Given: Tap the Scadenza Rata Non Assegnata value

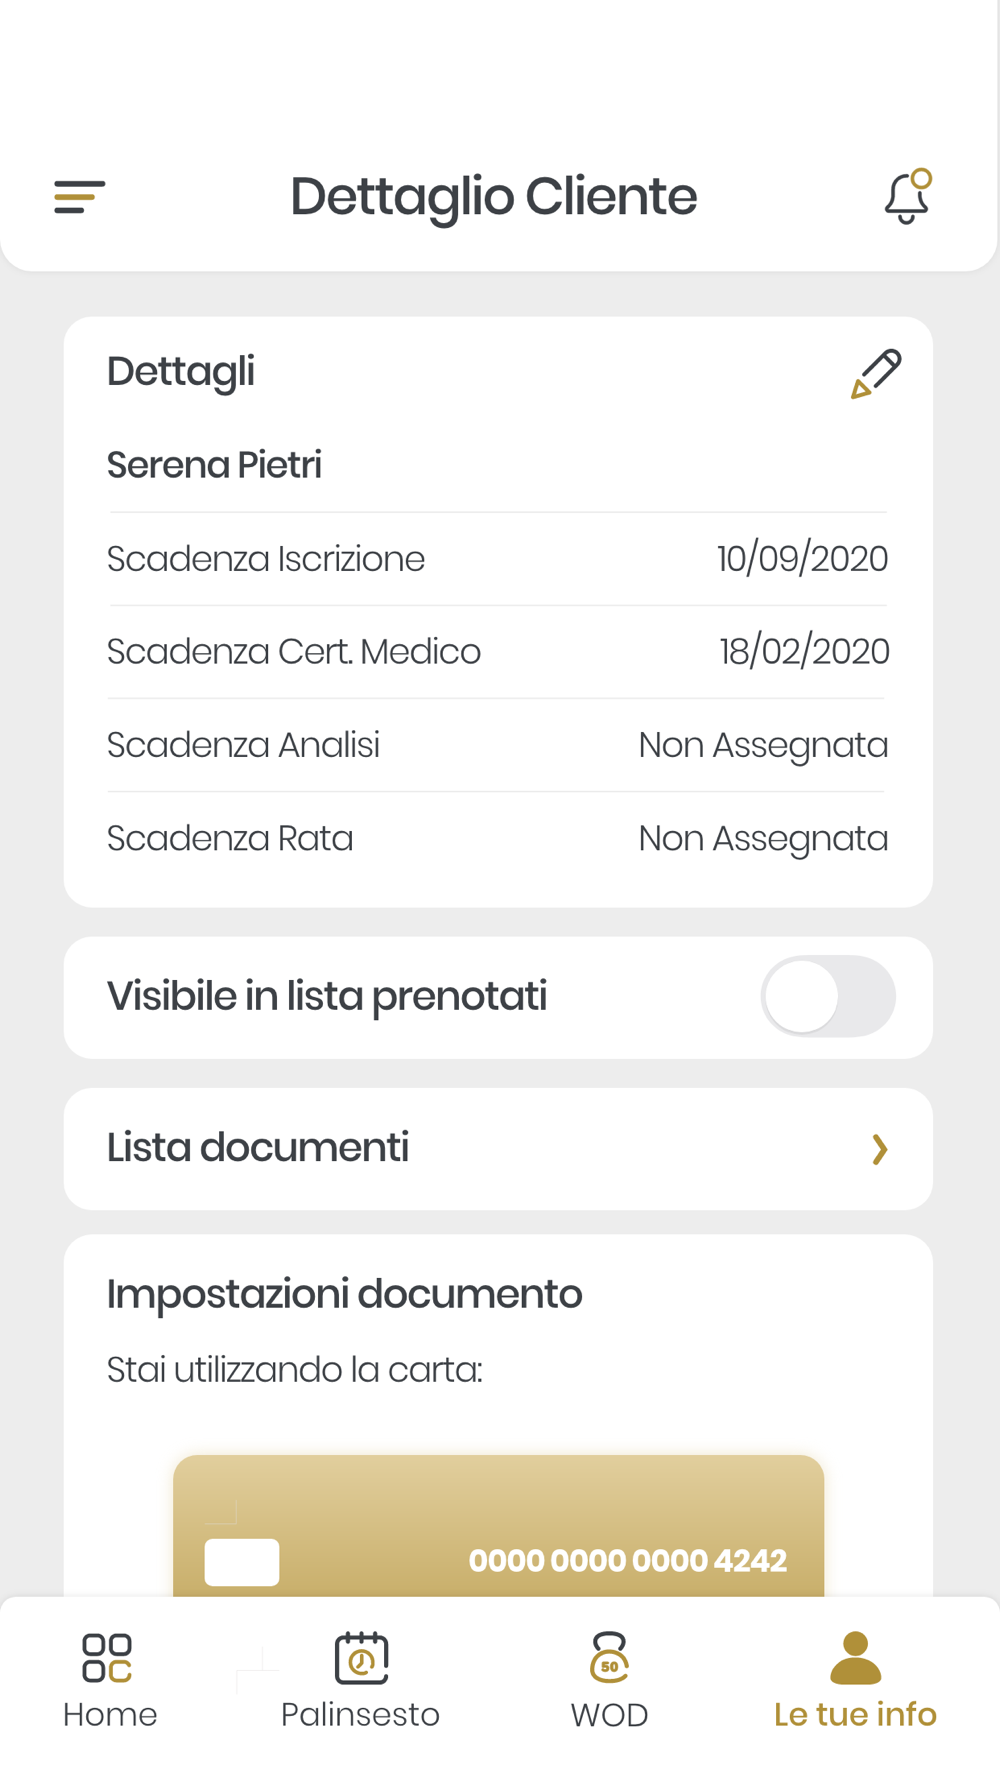Looking at the screenshot, I should coord(763,839).
